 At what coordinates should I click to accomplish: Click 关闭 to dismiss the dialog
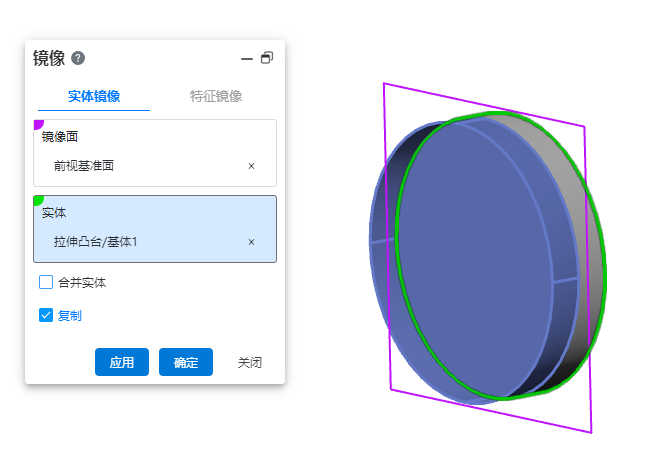(249, 362)
